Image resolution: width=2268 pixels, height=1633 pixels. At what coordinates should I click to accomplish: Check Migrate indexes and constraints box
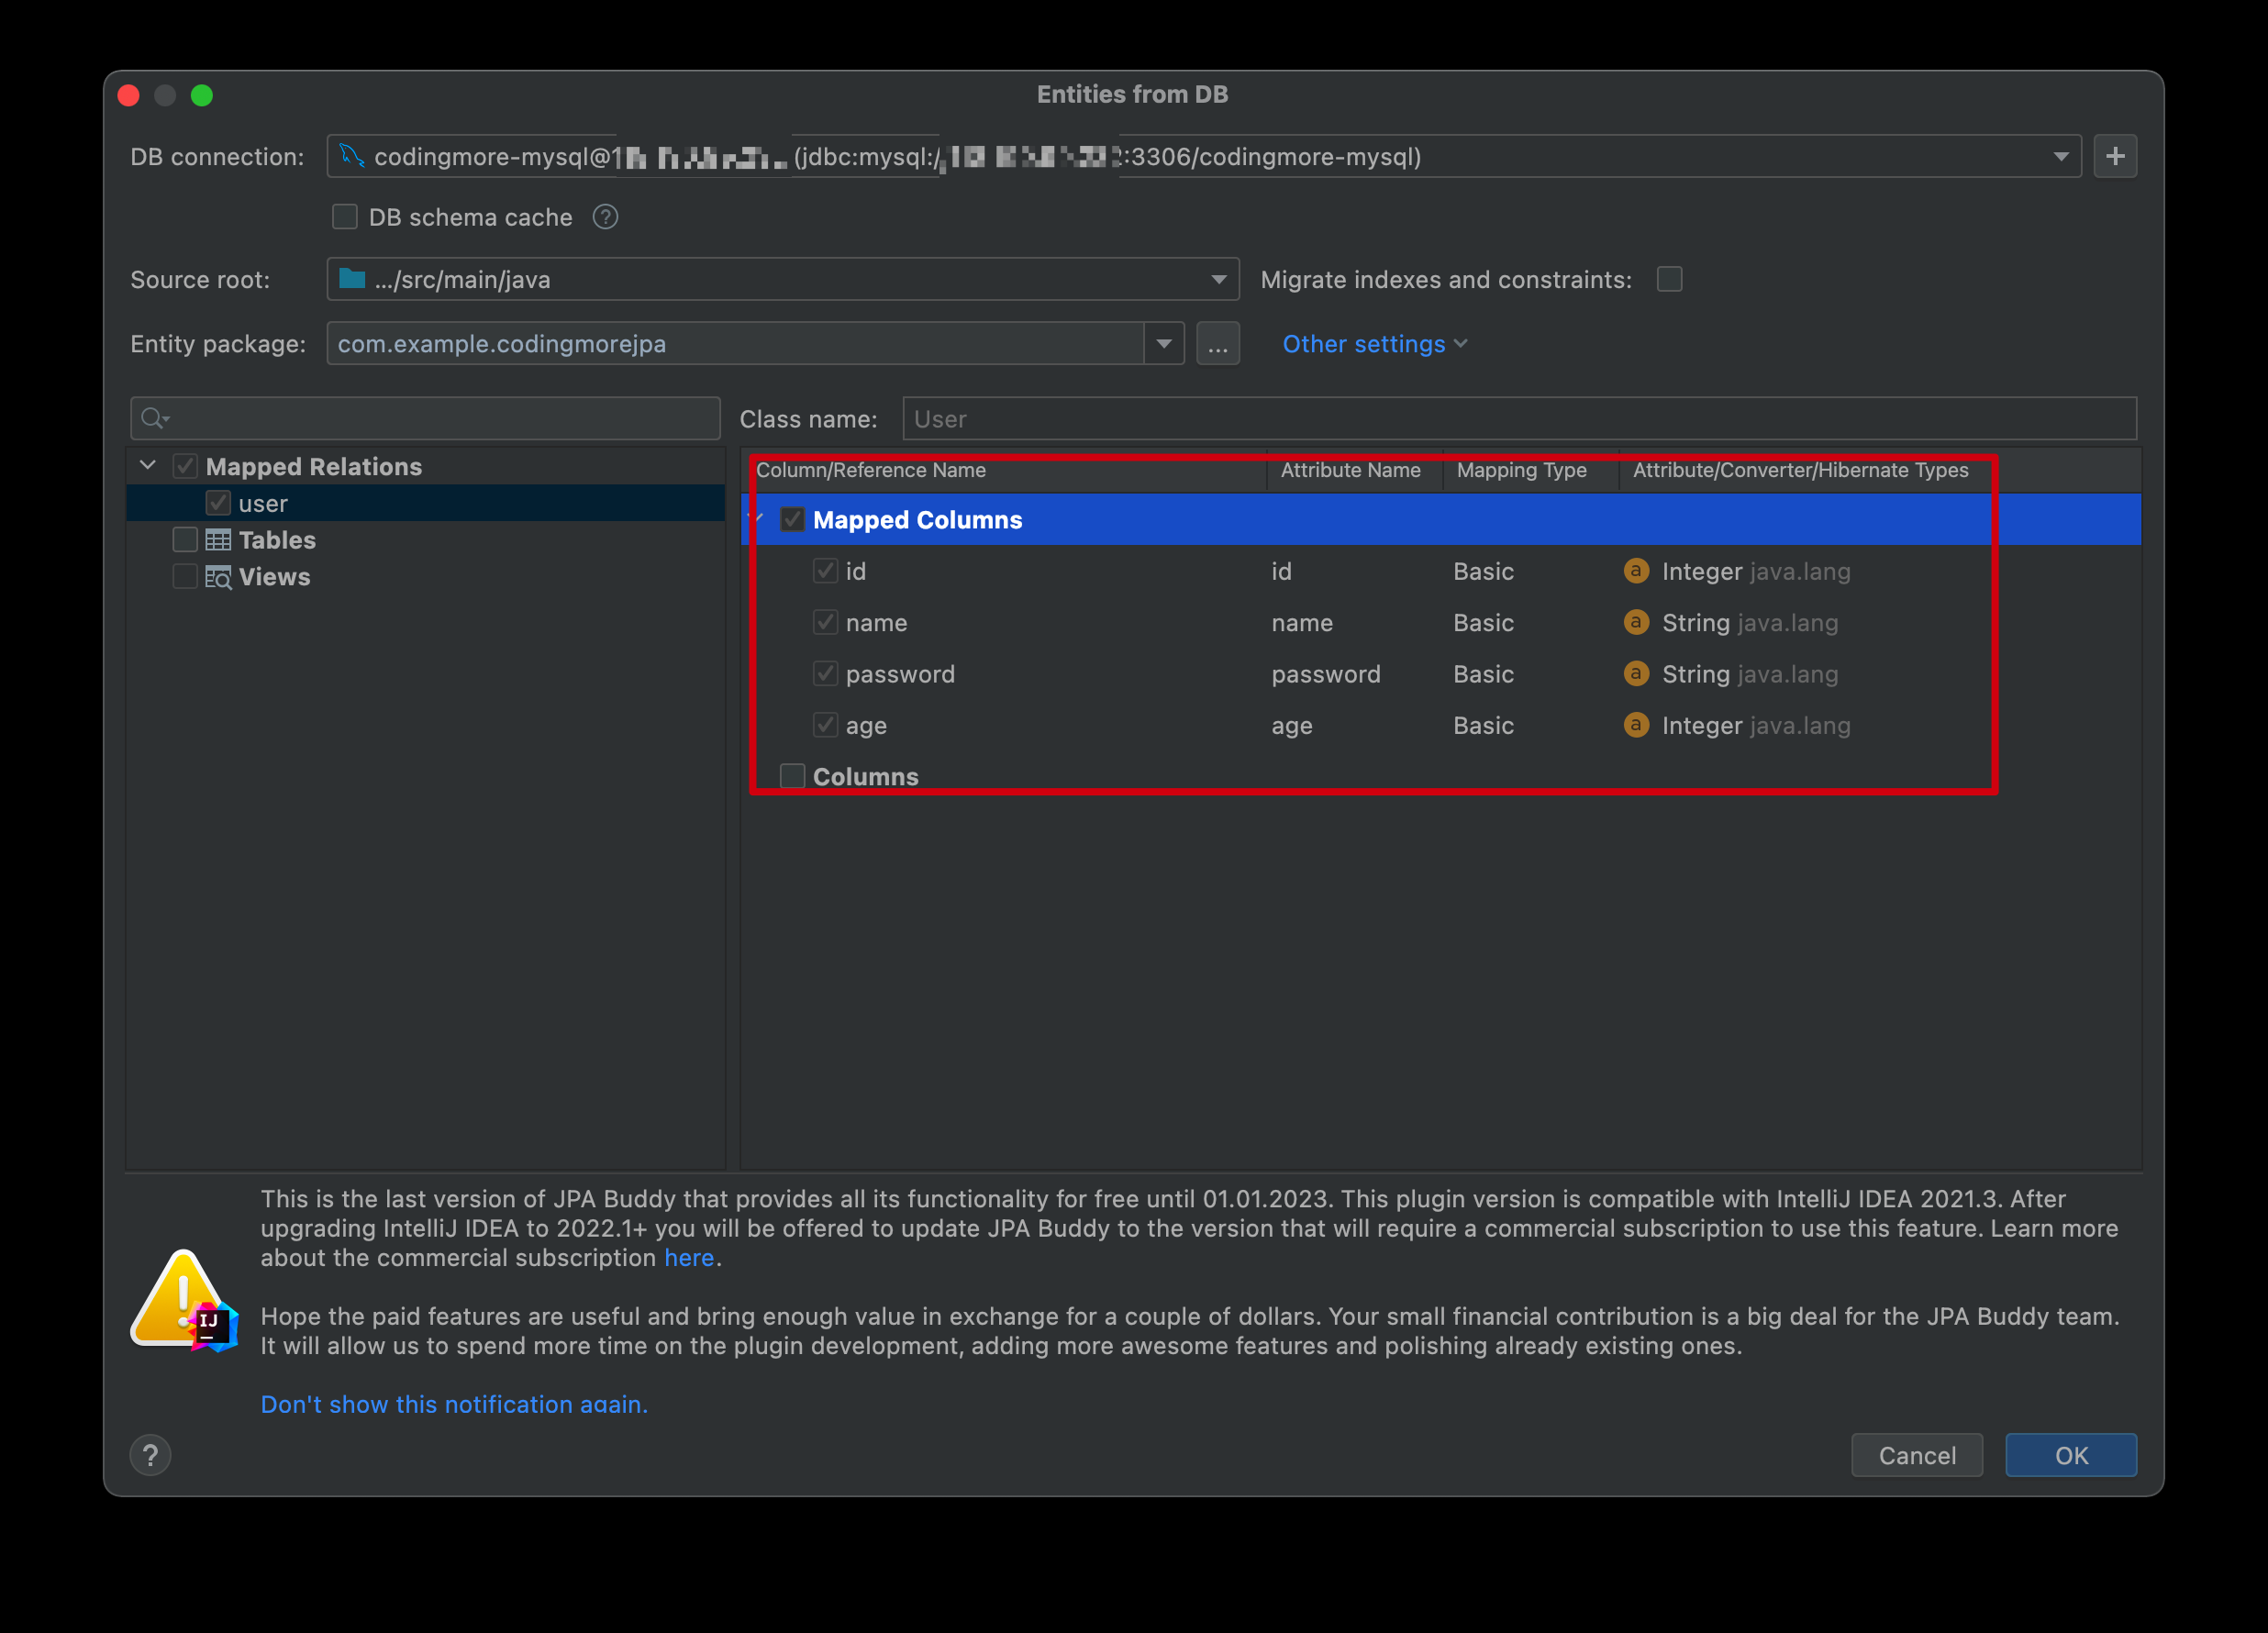(x=1669, y=279)
